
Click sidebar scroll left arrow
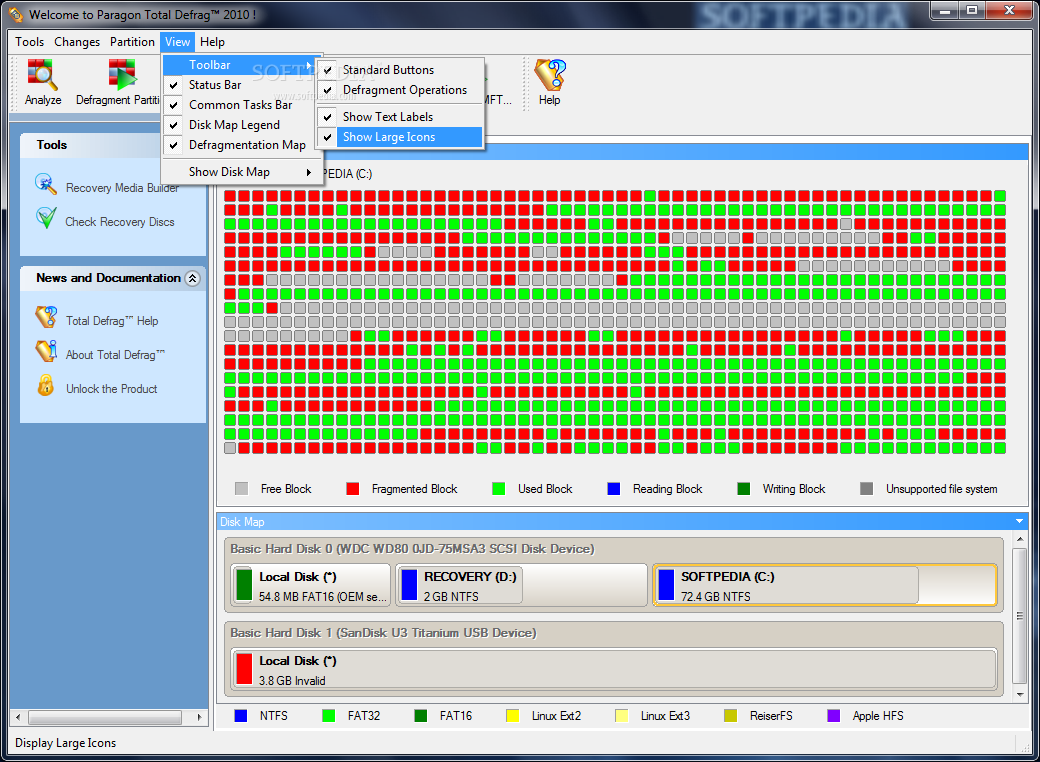click(x=18, y=718)
